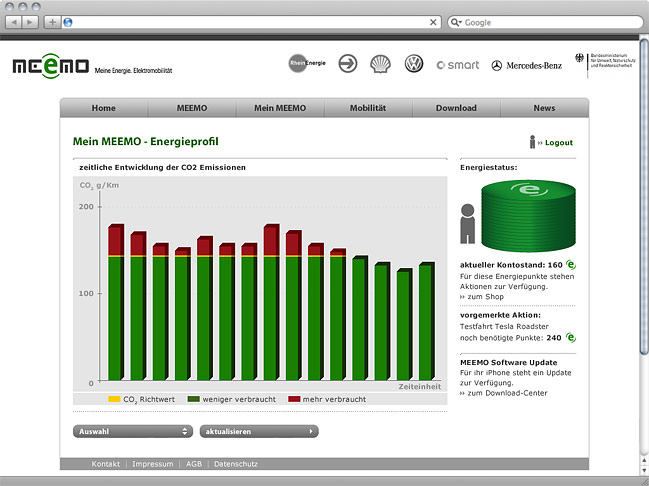Click the Volkswagen logo icon

tap(413, 64)
